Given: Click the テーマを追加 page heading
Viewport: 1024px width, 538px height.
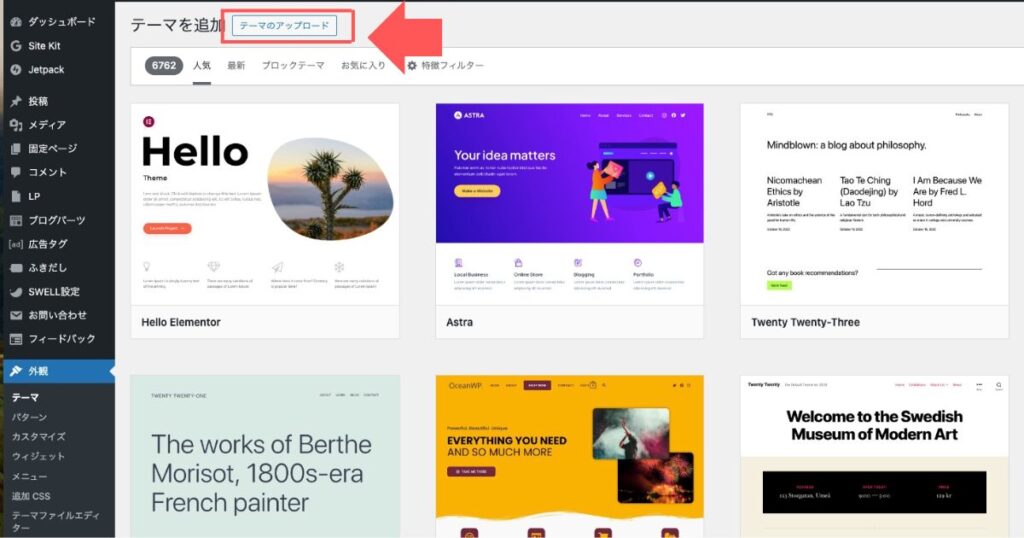Looking at the screenshot, I should (178, 25).
